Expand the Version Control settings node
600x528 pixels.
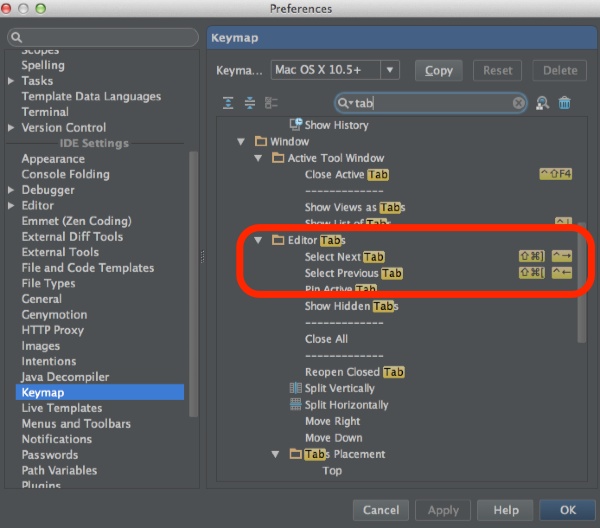click(x=11, y=128)
